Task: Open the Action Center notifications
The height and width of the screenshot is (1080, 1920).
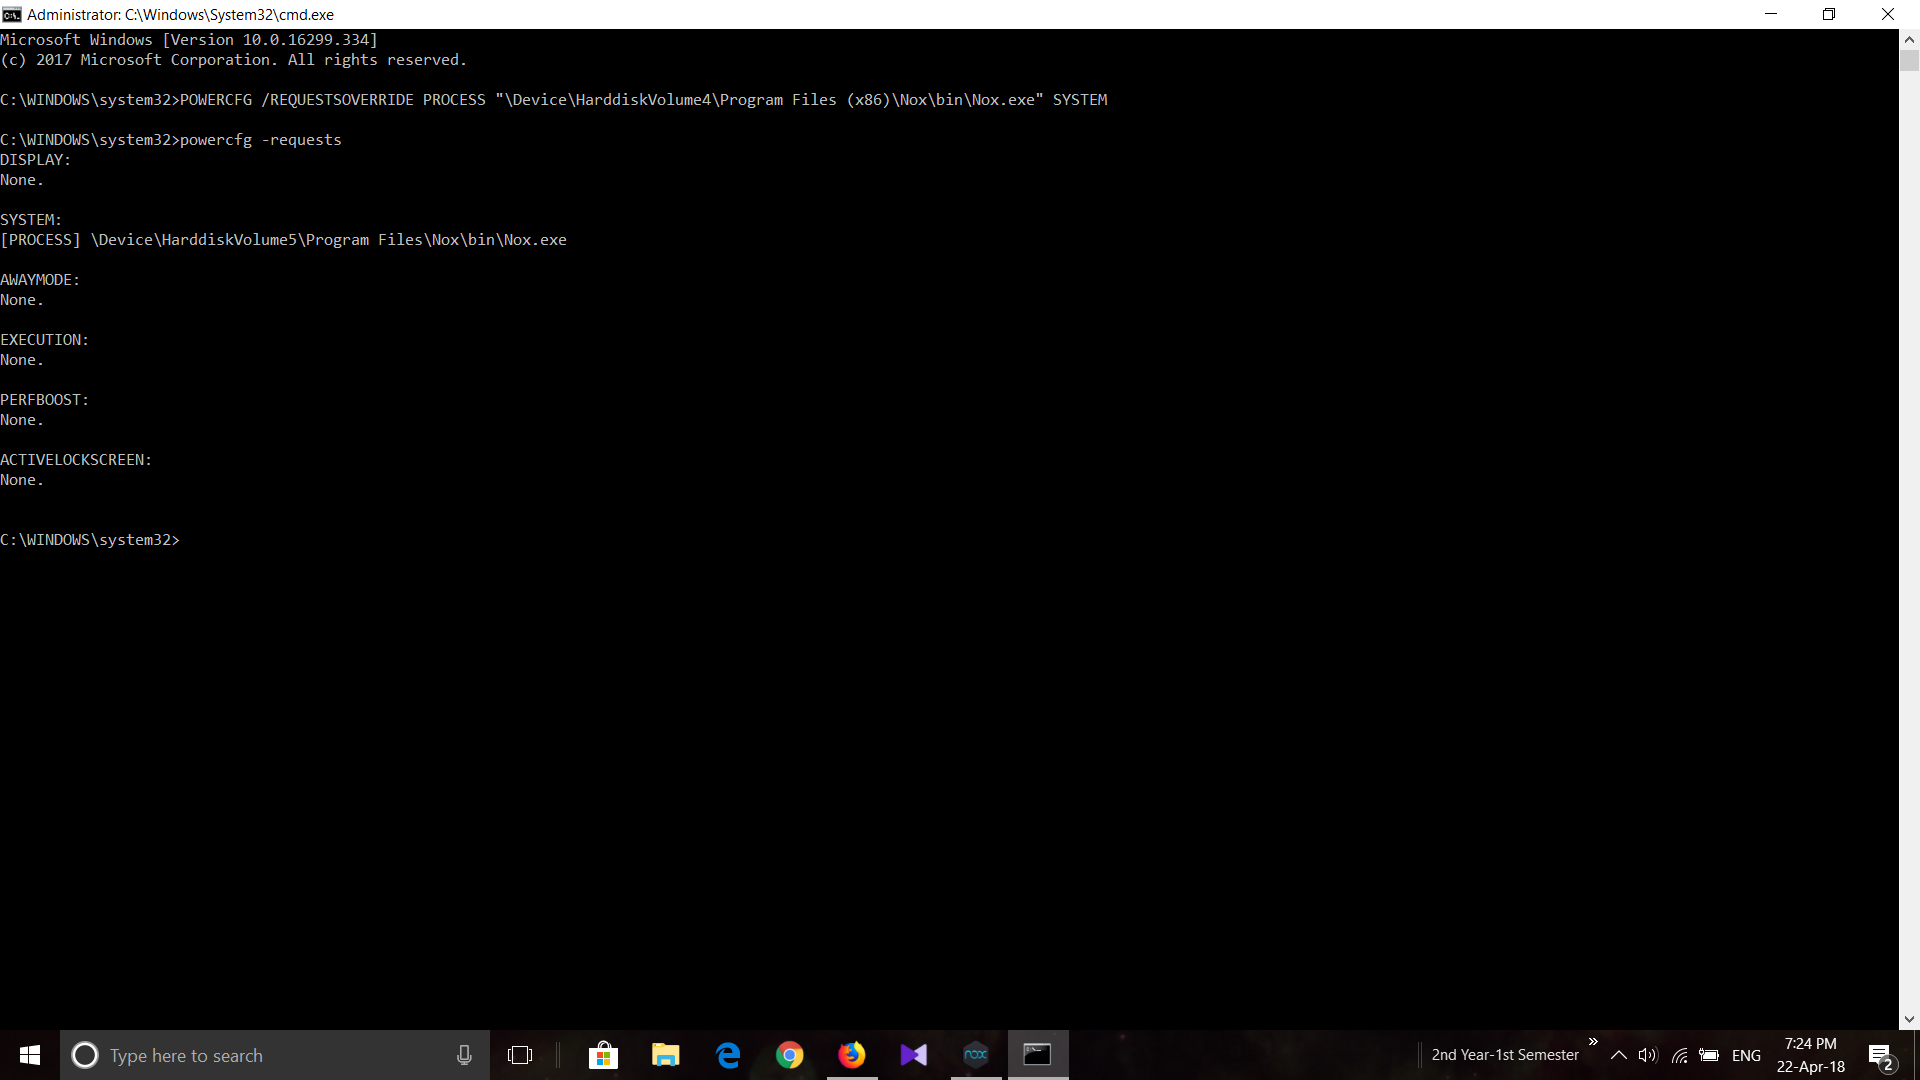Action: (1881, 1055)
